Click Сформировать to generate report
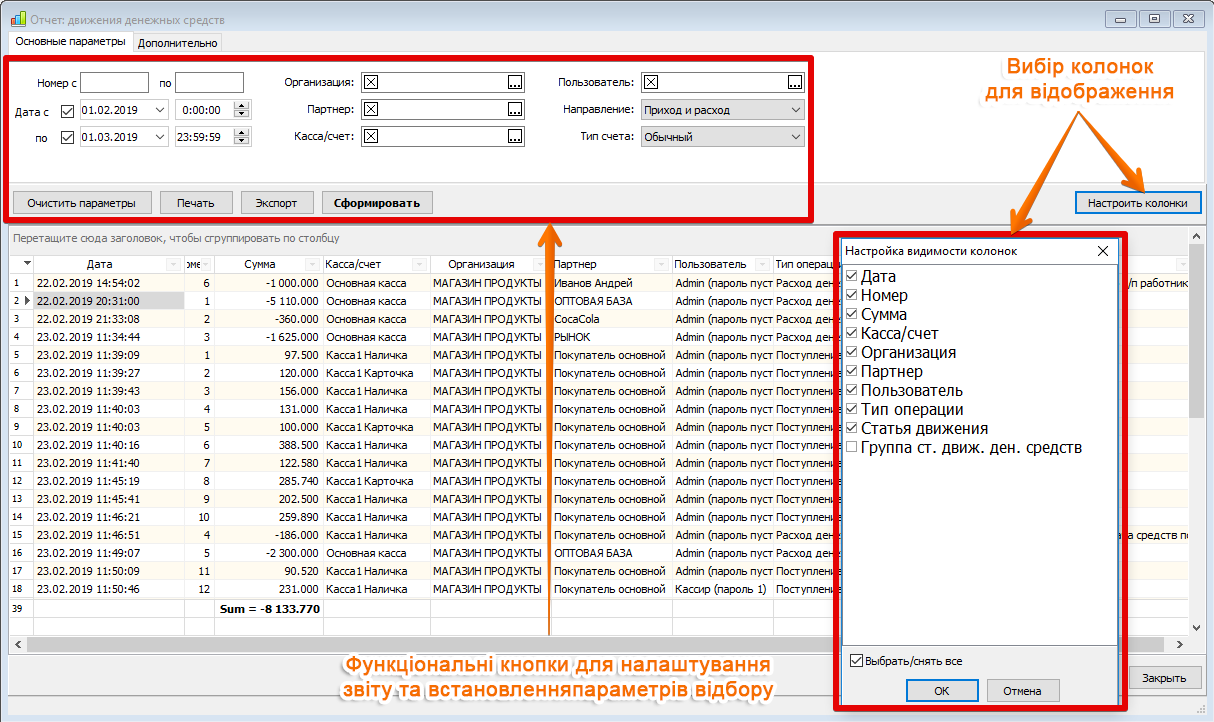This screenshot has height=722, width=1214. click(x=377, y=202)
